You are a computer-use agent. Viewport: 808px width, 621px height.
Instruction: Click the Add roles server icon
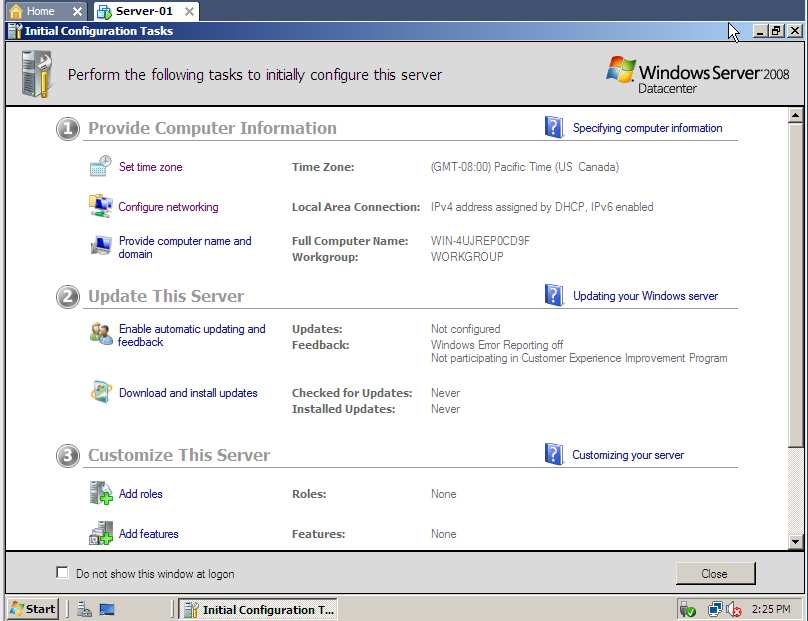pyautogui.click(x=100, y=493)
